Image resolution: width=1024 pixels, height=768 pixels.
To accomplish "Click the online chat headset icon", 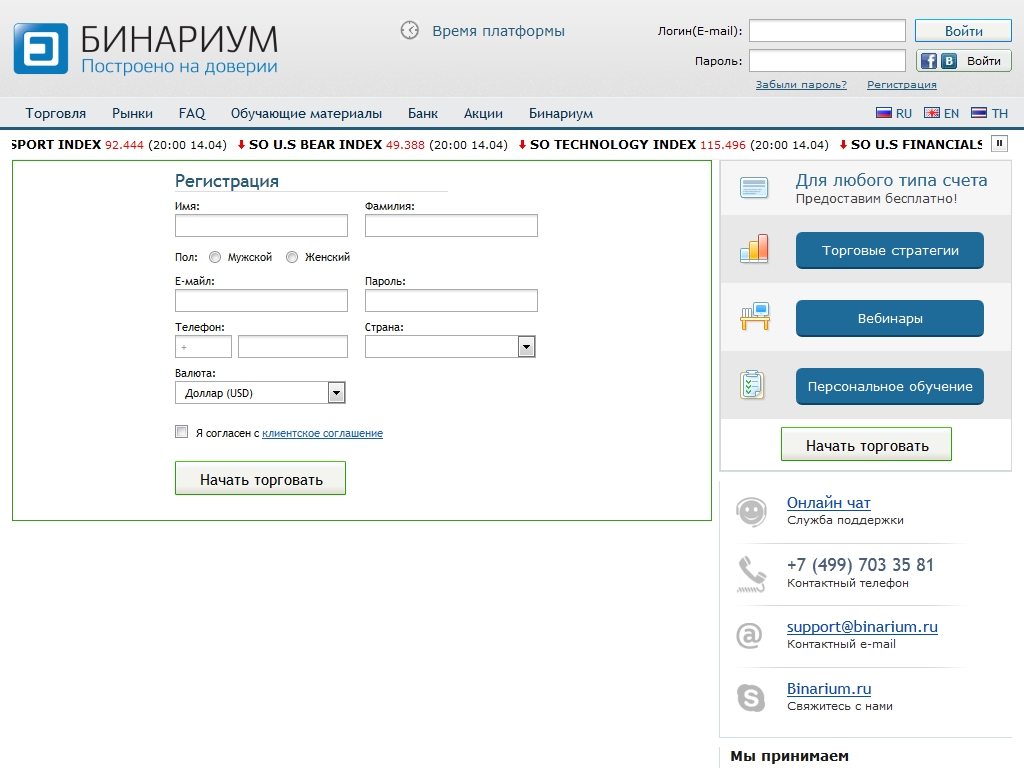I will pyautogui.click(x=751, y=511).
